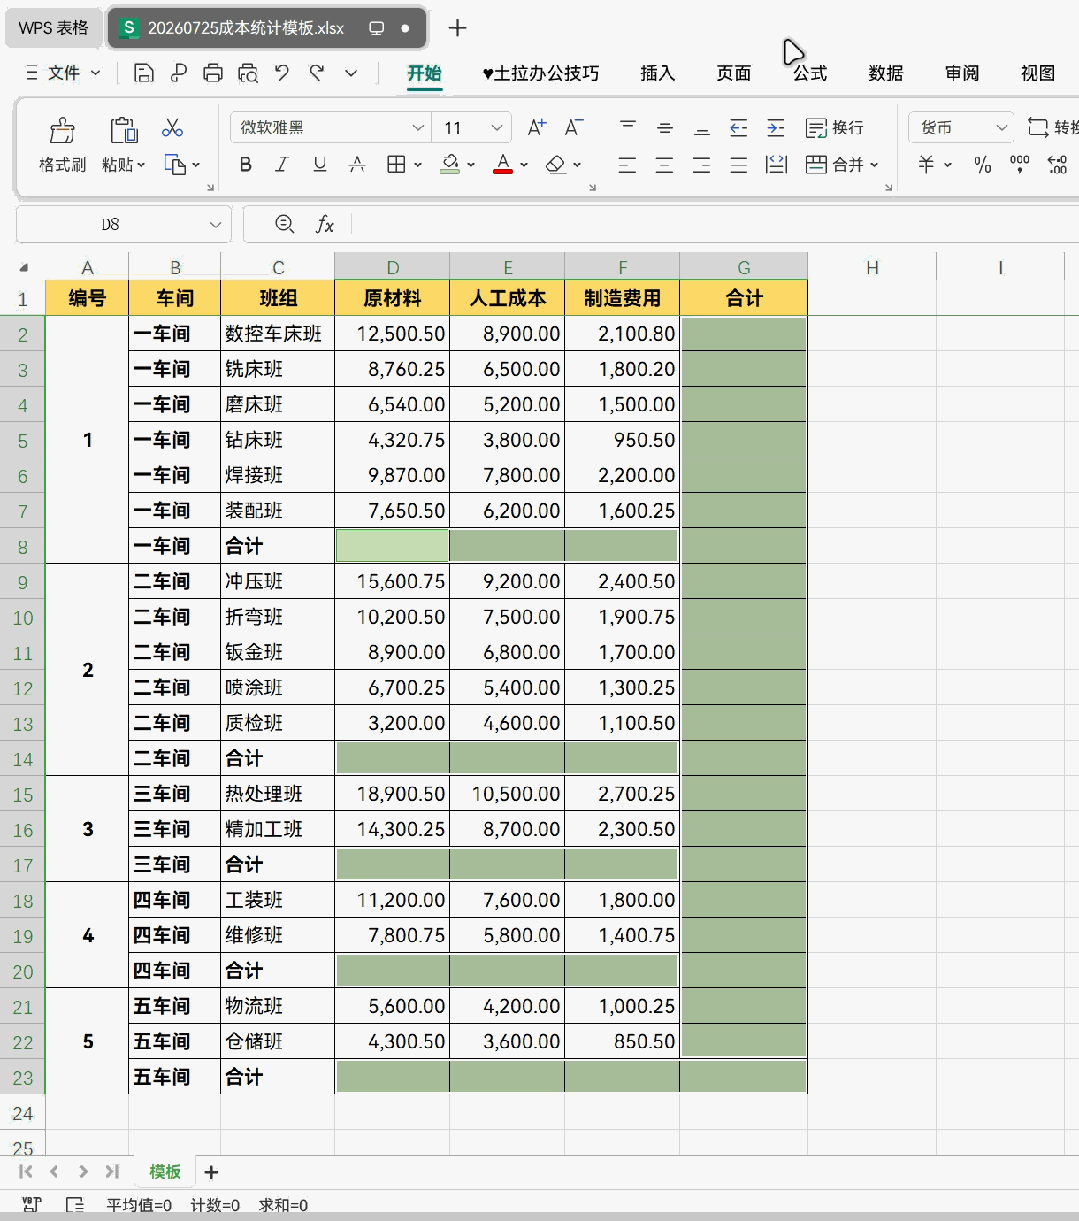The width and height of the screenshot is (1079, 1221).
Task: Expand the Name Box dropdown arrow
Action: pyautogui.click(x=215, y=225)
